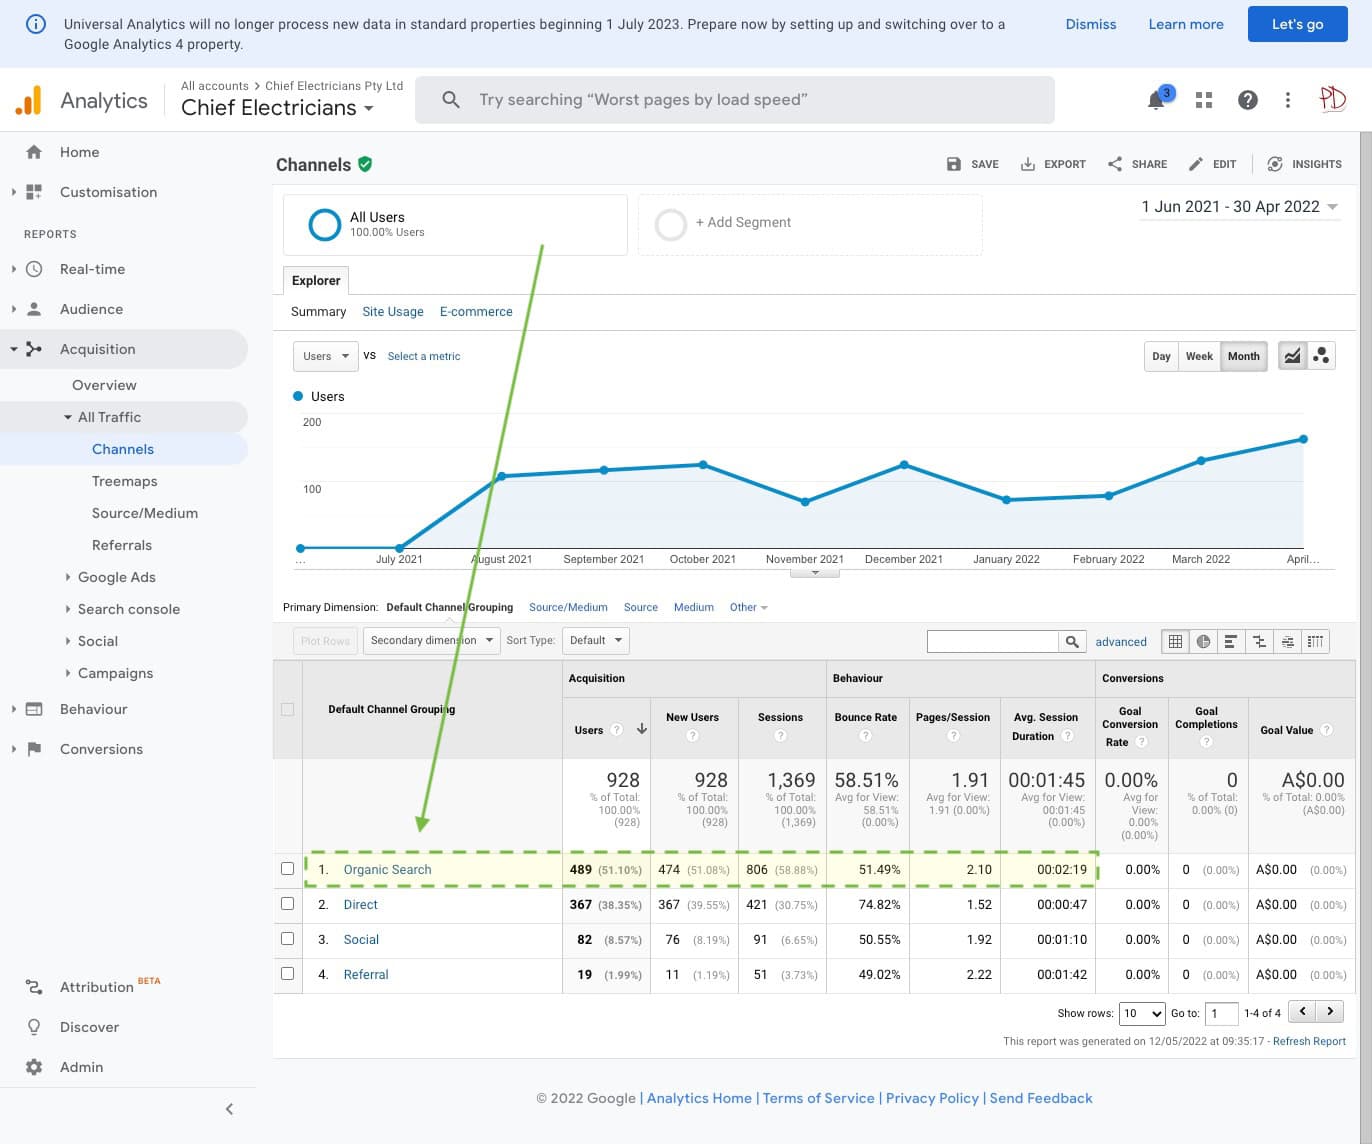Open the date range picker
1372x1144 pixels.
point(1239,207)
